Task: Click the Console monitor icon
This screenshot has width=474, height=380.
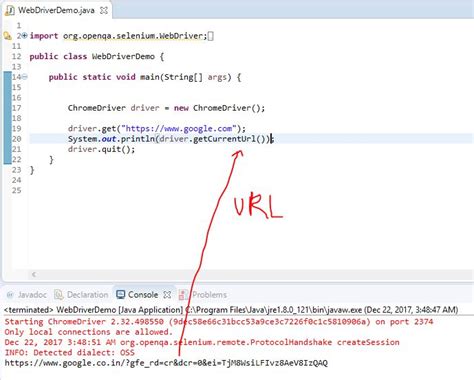Action: pos(120,295)
